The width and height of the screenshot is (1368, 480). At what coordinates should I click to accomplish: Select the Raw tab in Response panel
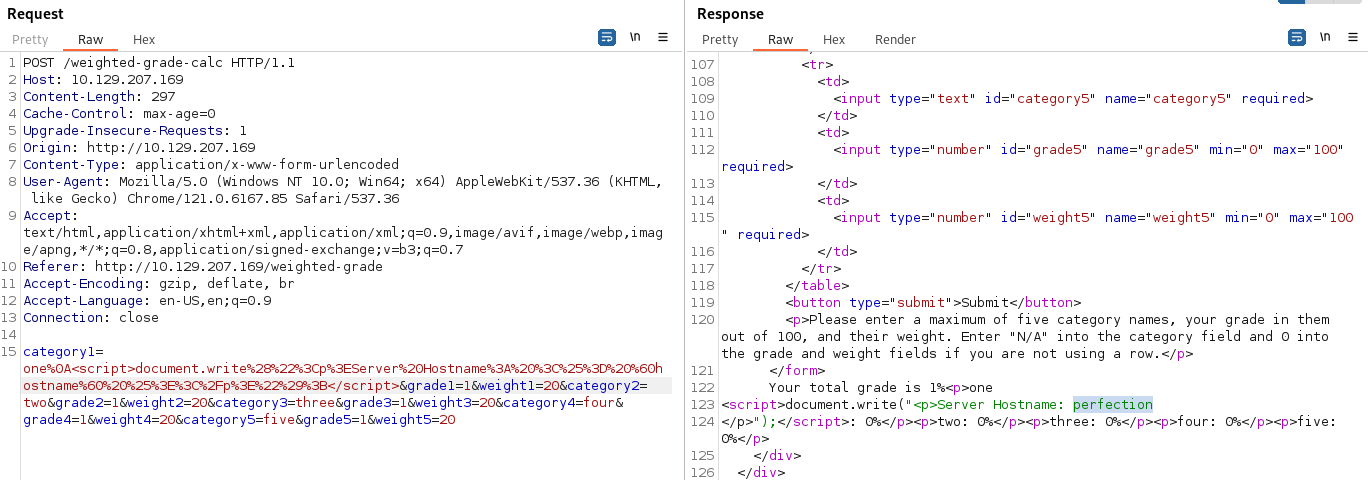click(x=781, y=40)
